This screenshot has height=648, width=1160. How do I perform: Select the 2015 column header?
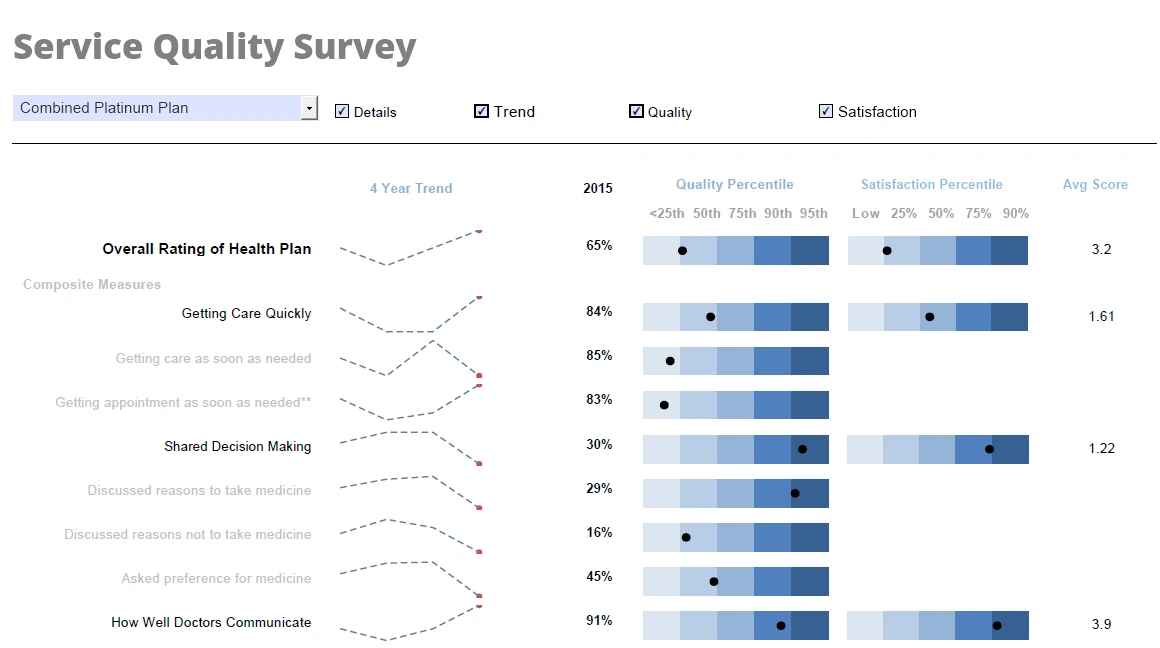[597, 187]
